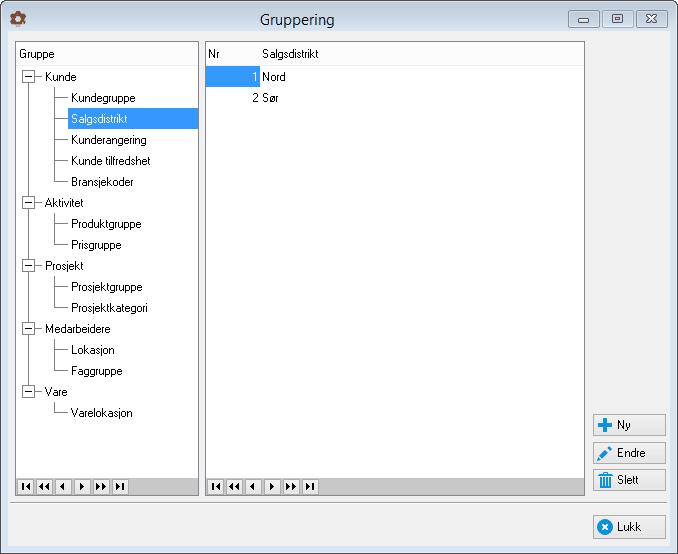678x554 pixels.
Task: Click the Nr column header
Action: pos(233,54)
